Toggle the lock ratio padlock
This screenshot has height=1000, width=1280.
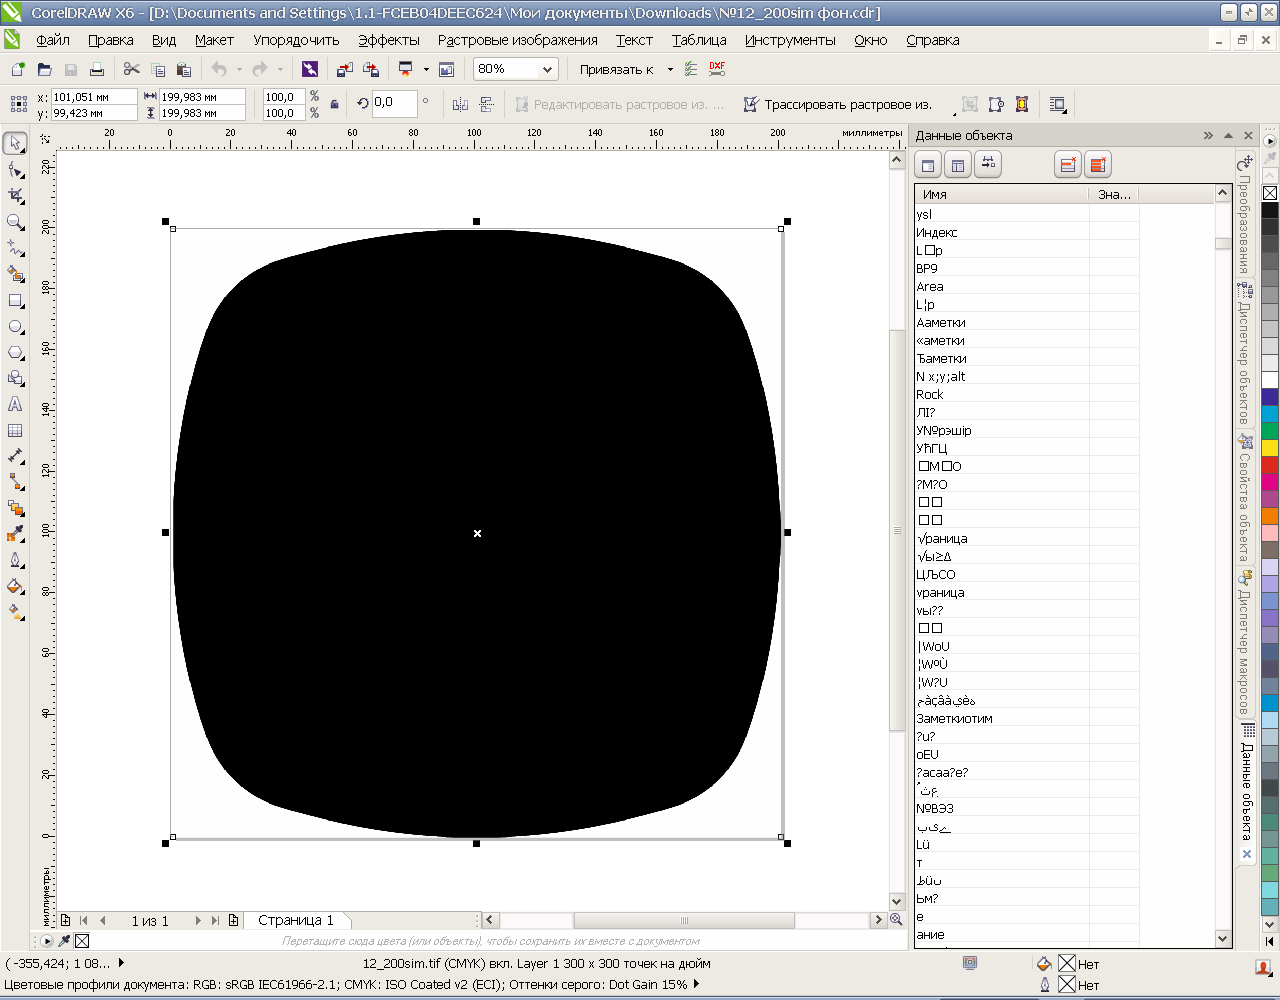pos(334,104)
